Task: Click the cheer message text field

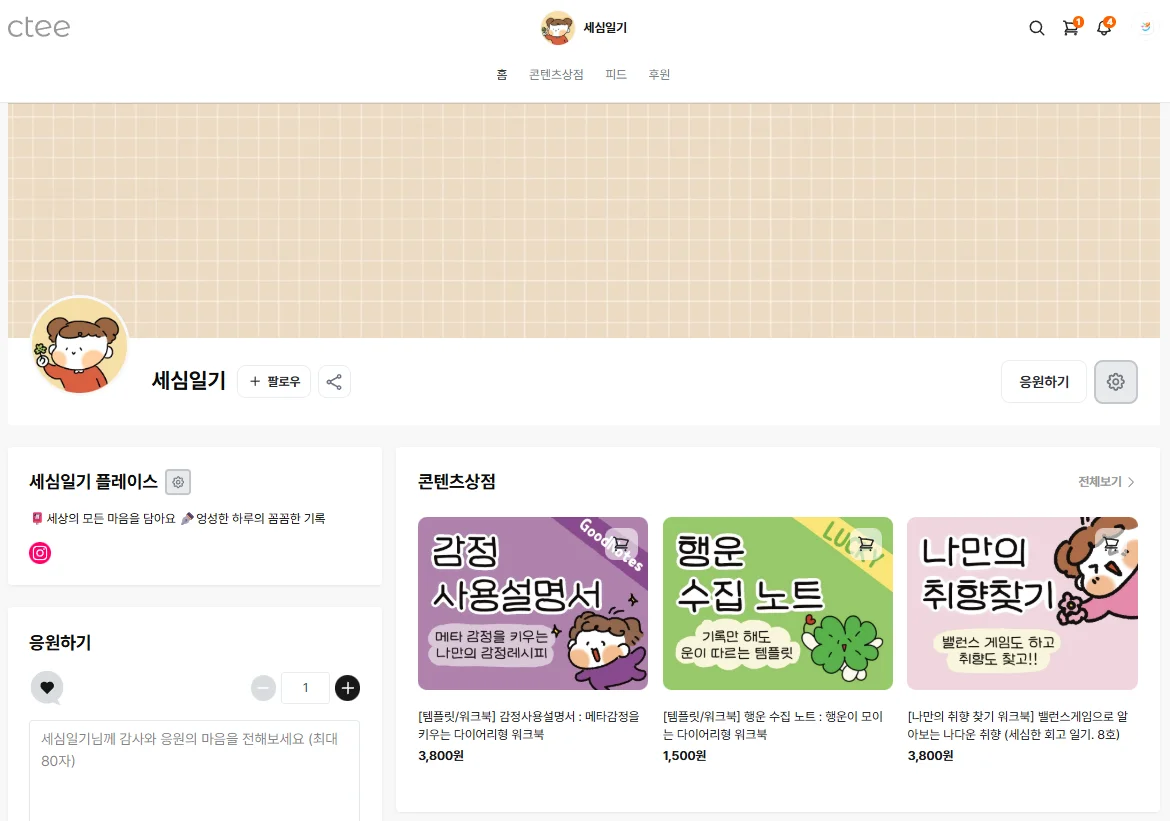Action: tap(195, 770)
